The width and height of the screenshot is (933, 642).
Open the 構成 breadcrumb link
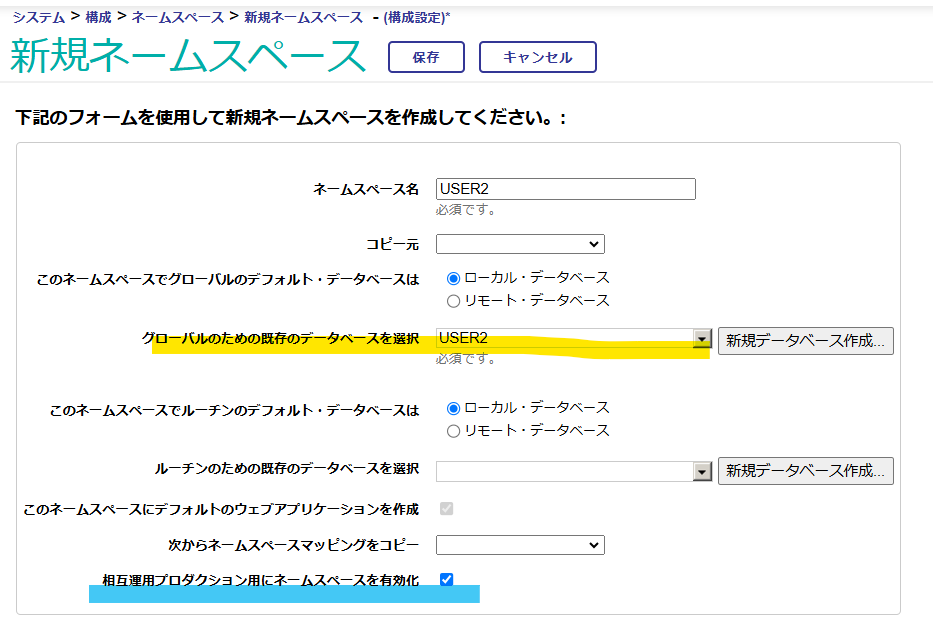pyautogui.click(x=98, y=17)
